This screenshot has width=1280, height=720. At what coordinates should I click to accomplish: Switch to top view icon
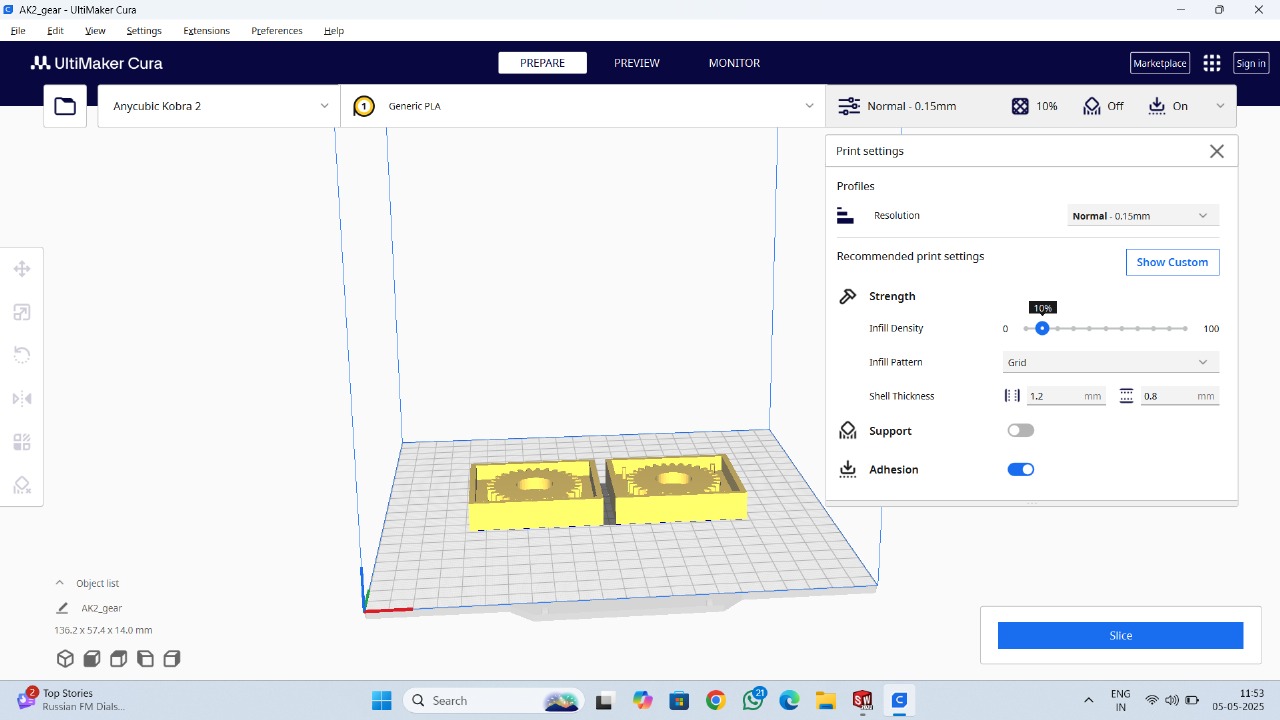(118, 659)
